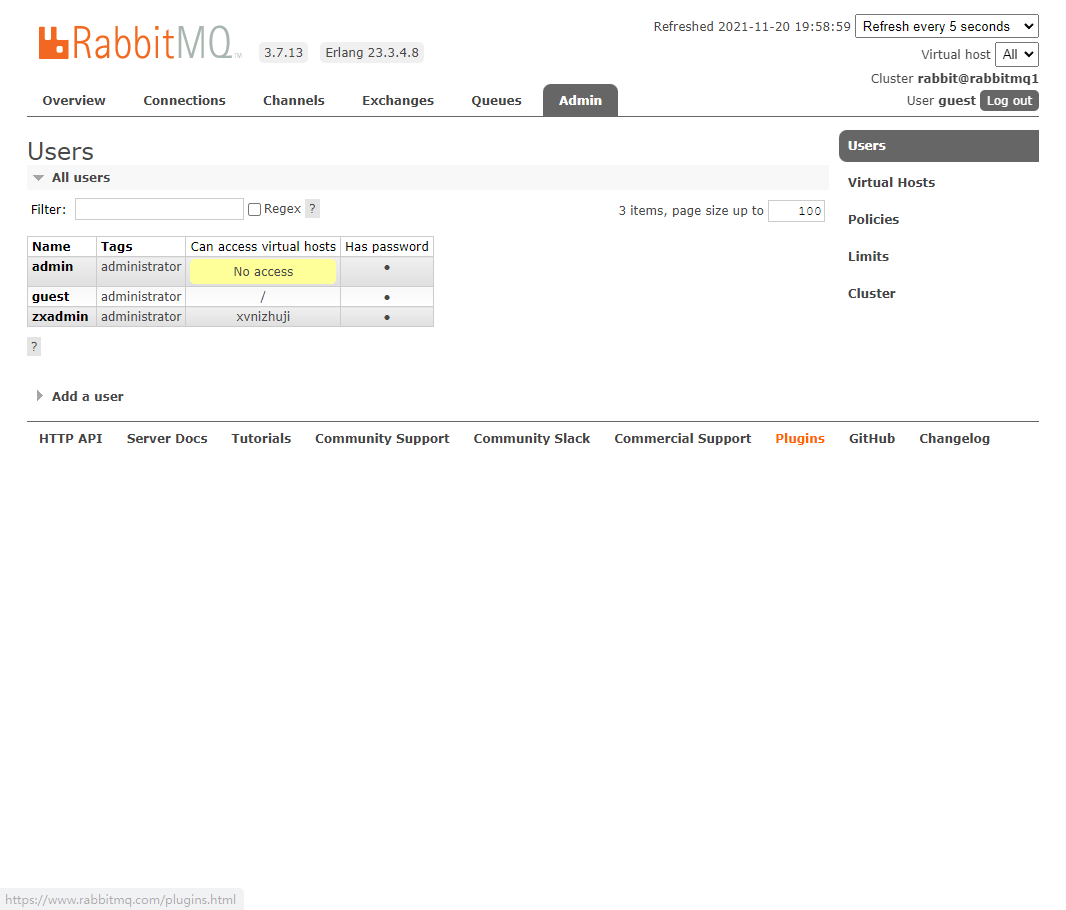This screenshot has height=910, width=1066.
Task: Open Virtual Hosts in the side menu
Action: point(891,183)
